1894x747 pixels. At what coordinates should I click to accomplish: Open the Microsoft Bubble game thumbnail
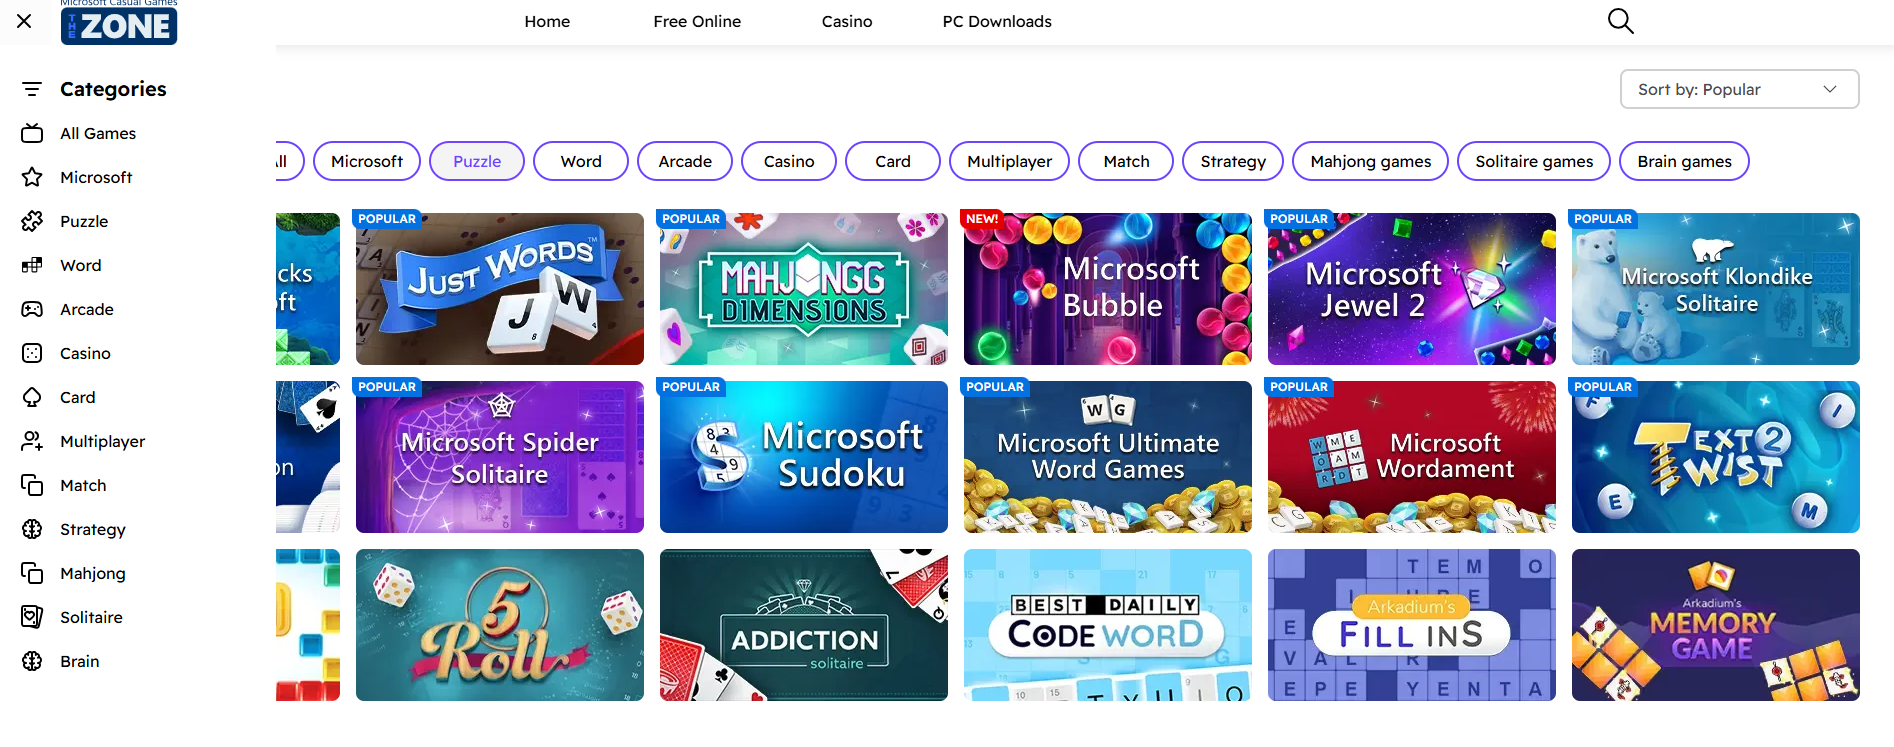1108,289
